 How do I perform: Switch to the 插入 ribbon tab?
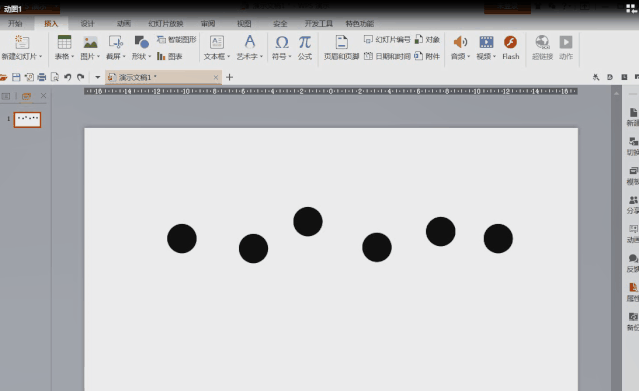point(51,24)
